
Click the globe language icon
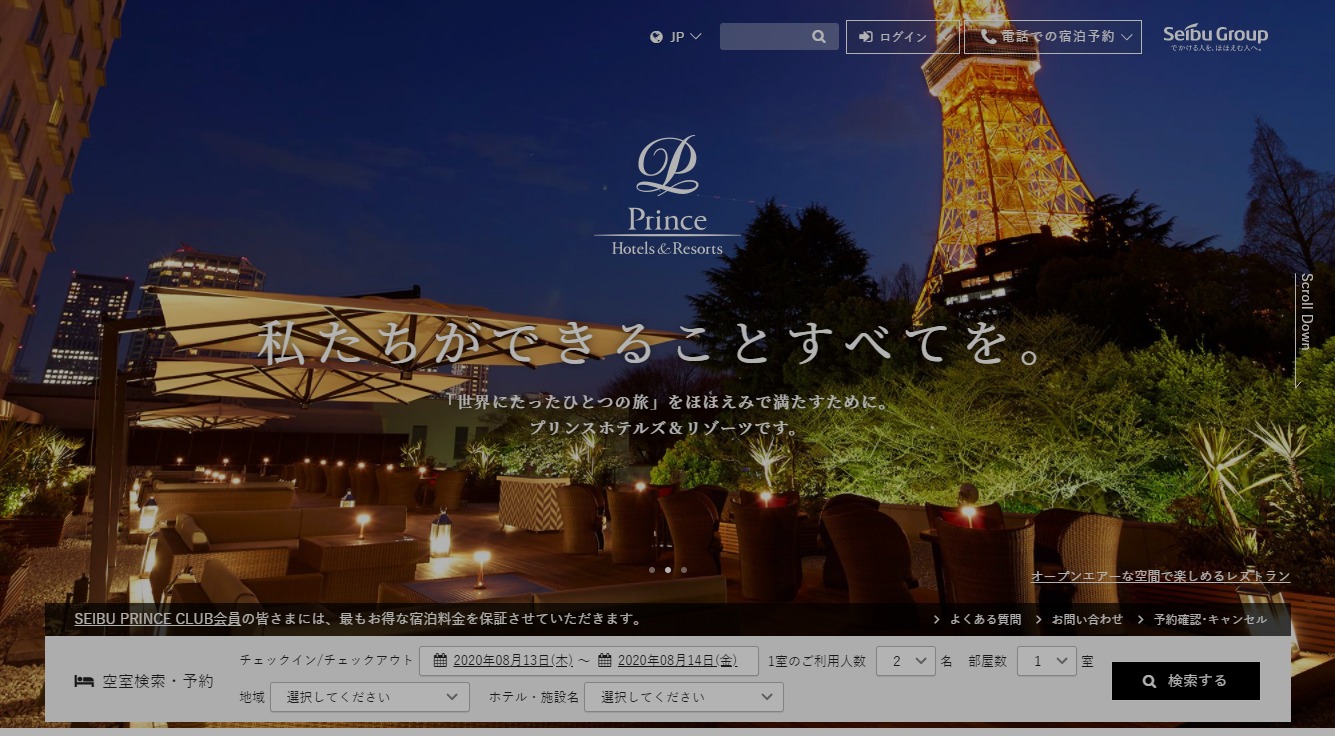(x=656, y=37)
